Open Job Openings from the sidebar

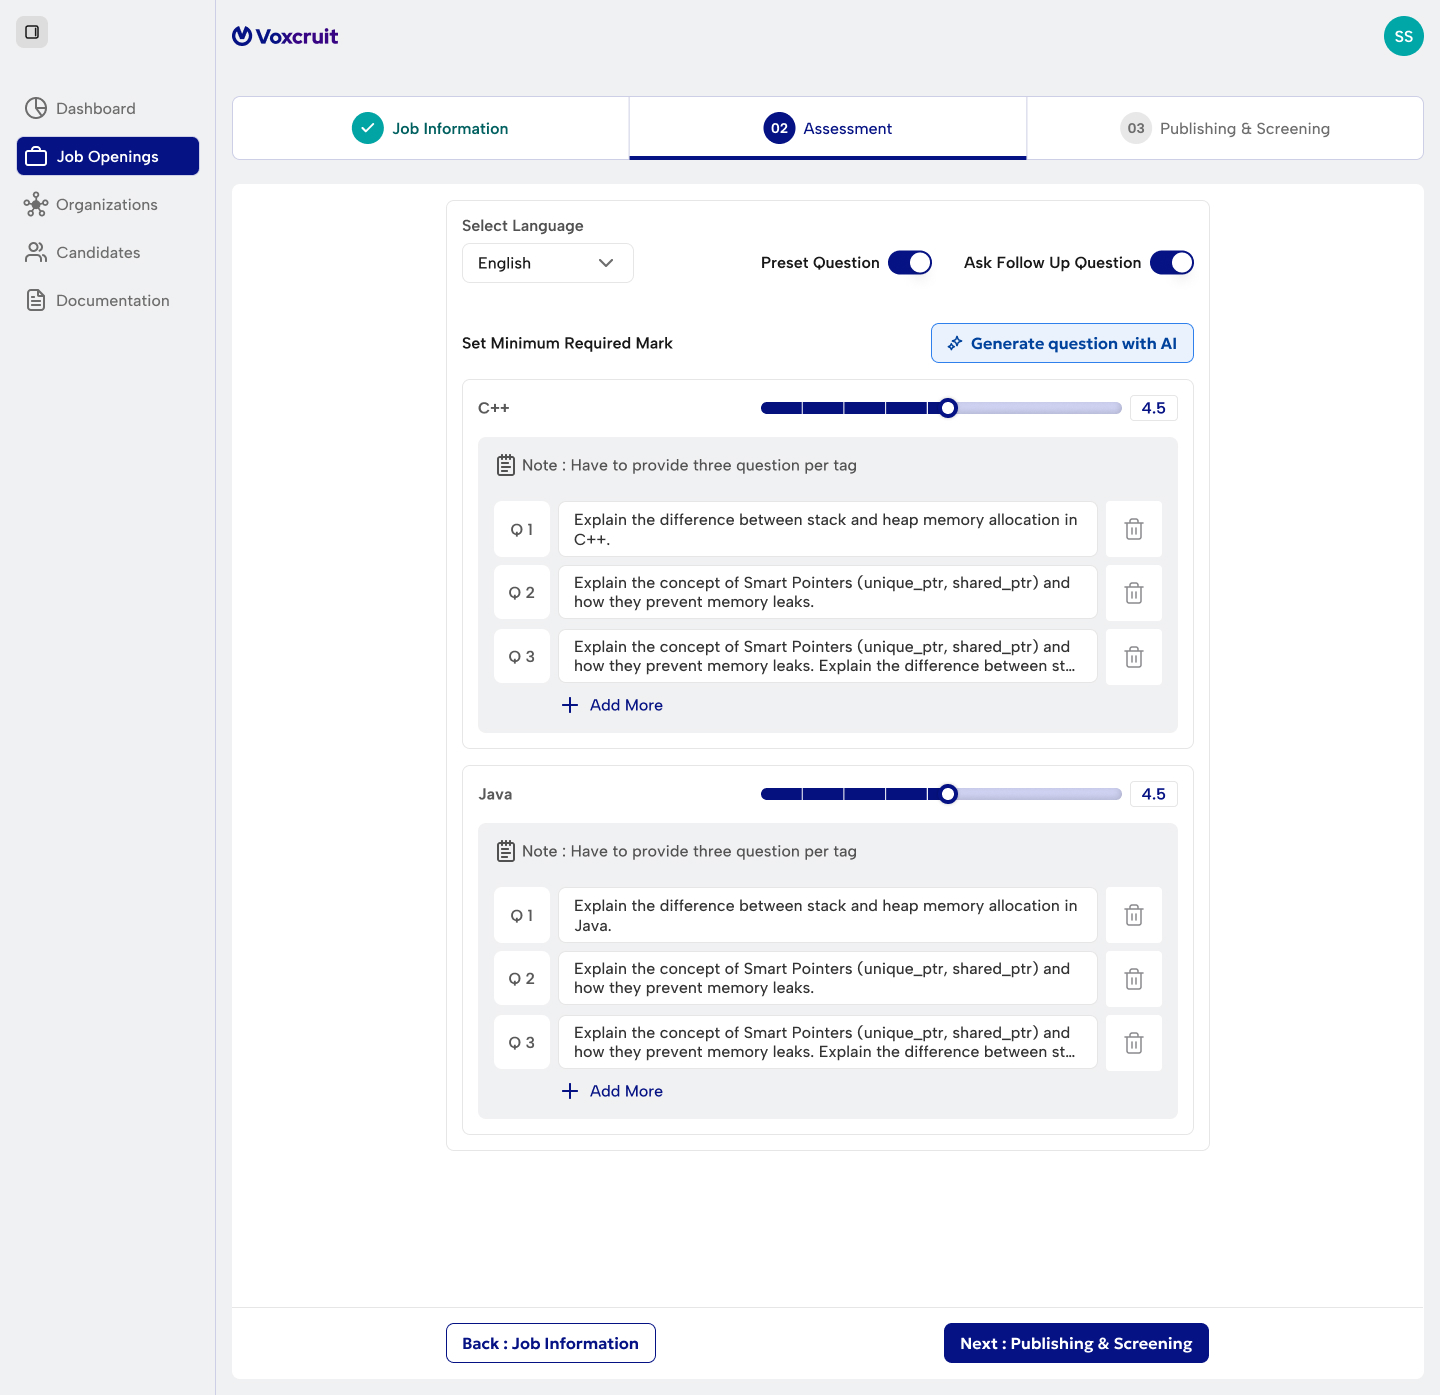point(108,156)
